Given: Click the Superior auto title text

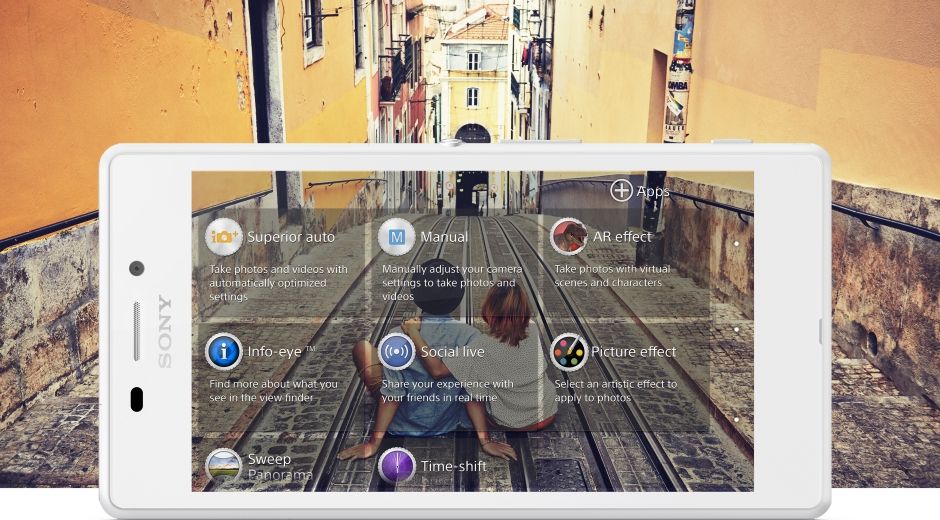Looking at the screenshot, I should 291,237.
